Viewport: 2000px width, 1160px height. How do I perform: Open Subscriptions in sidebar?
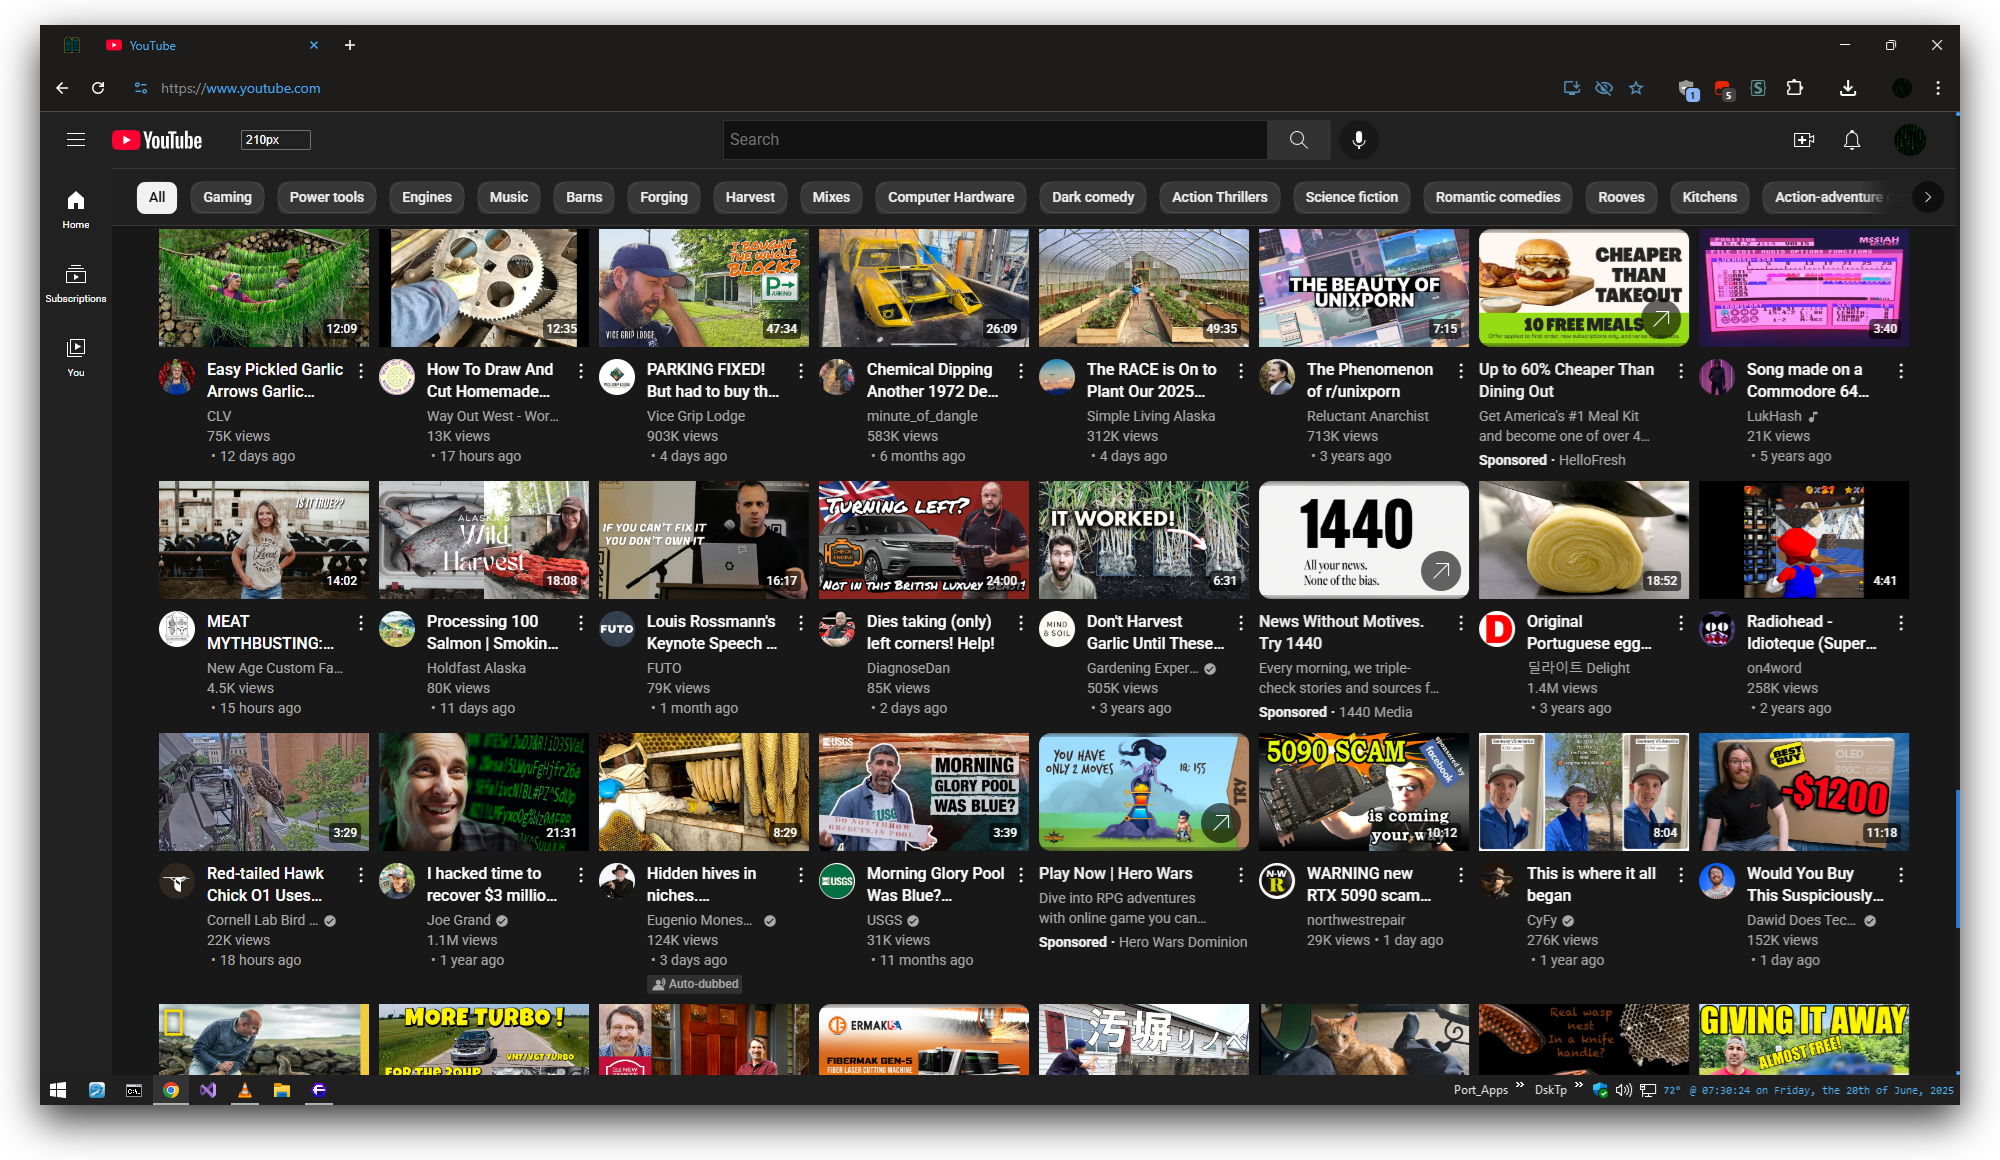(76, 283)
